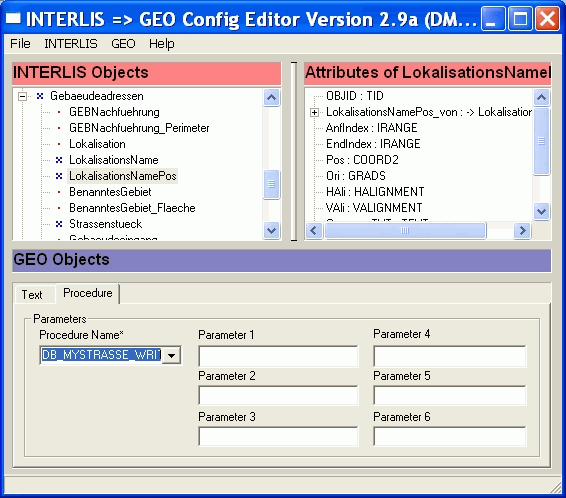Image resolution: width=566 pixels, height=498 pixels.
Task: Select the HAli : HALIGNMENT attribute
Action: click(x=375, y=192)
